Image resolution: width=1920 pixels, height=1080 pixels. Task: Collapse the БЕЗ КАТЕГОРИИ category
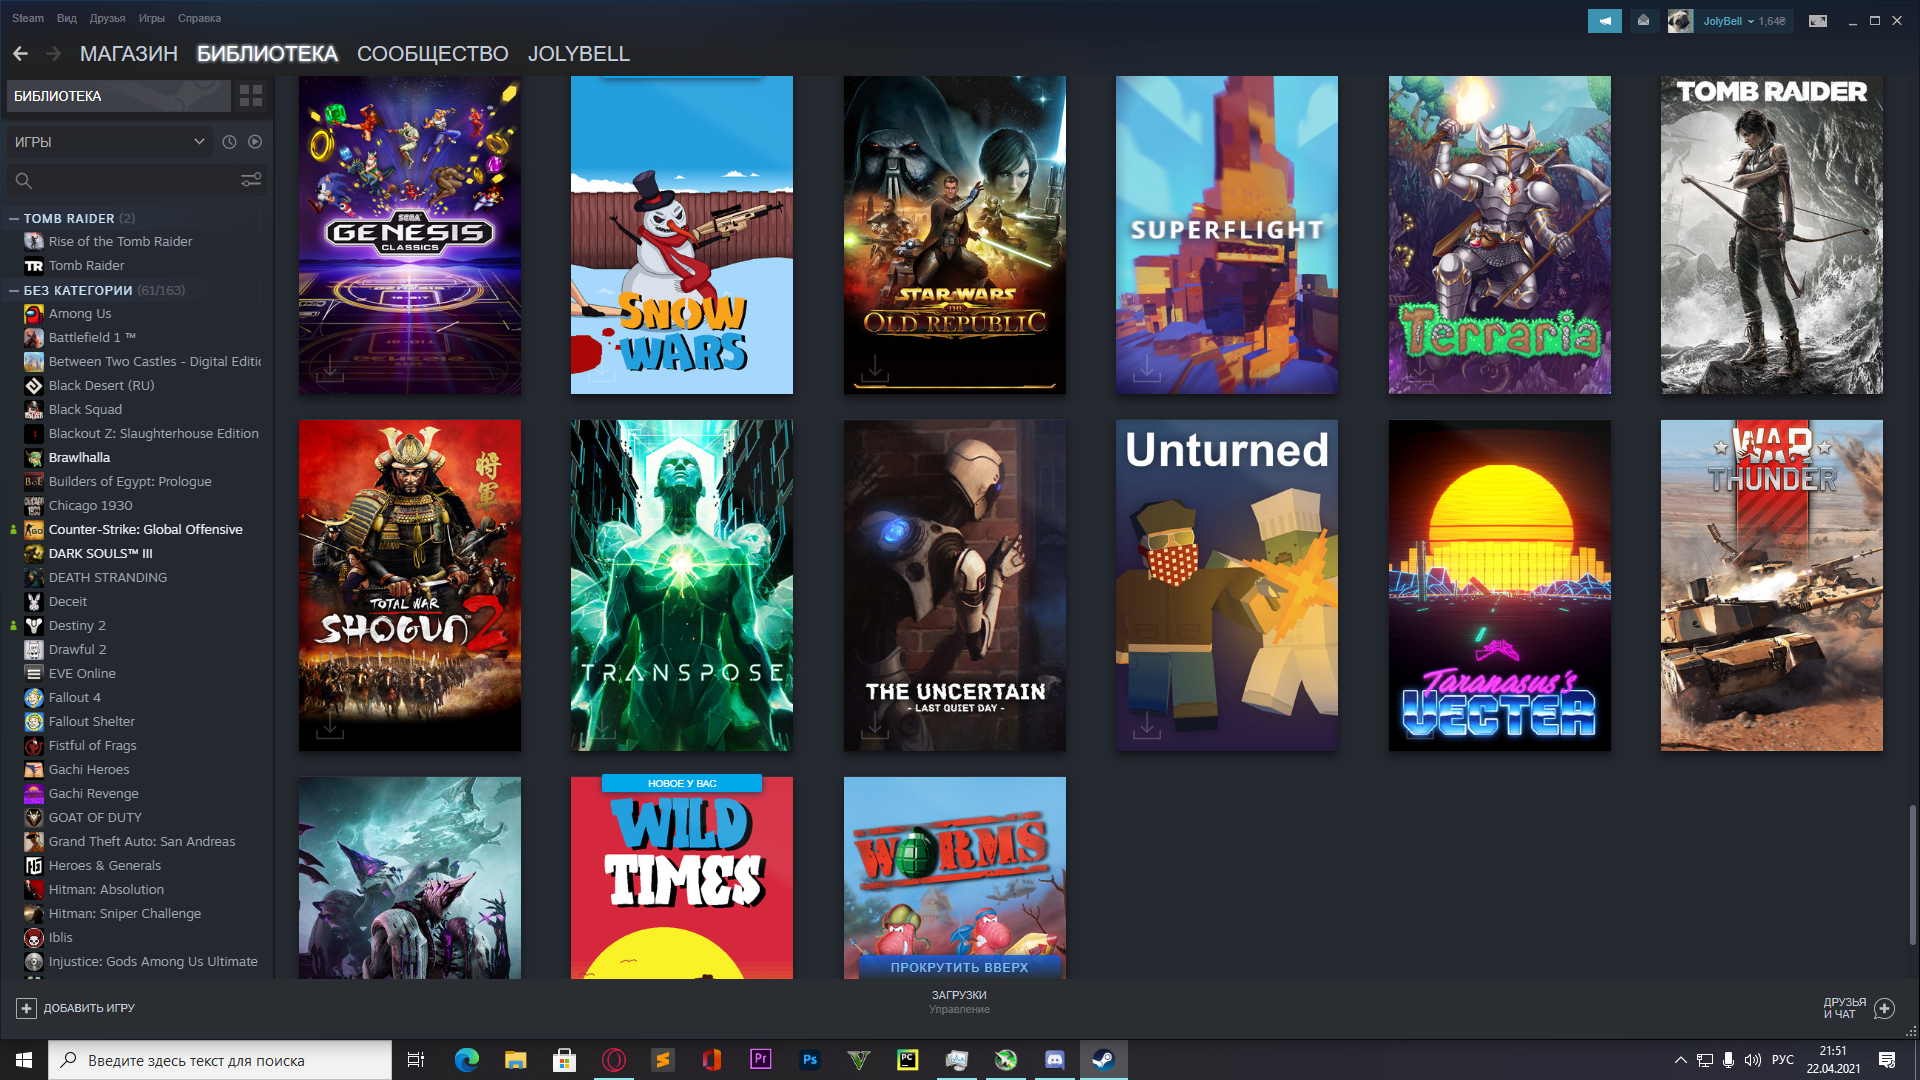14,290
